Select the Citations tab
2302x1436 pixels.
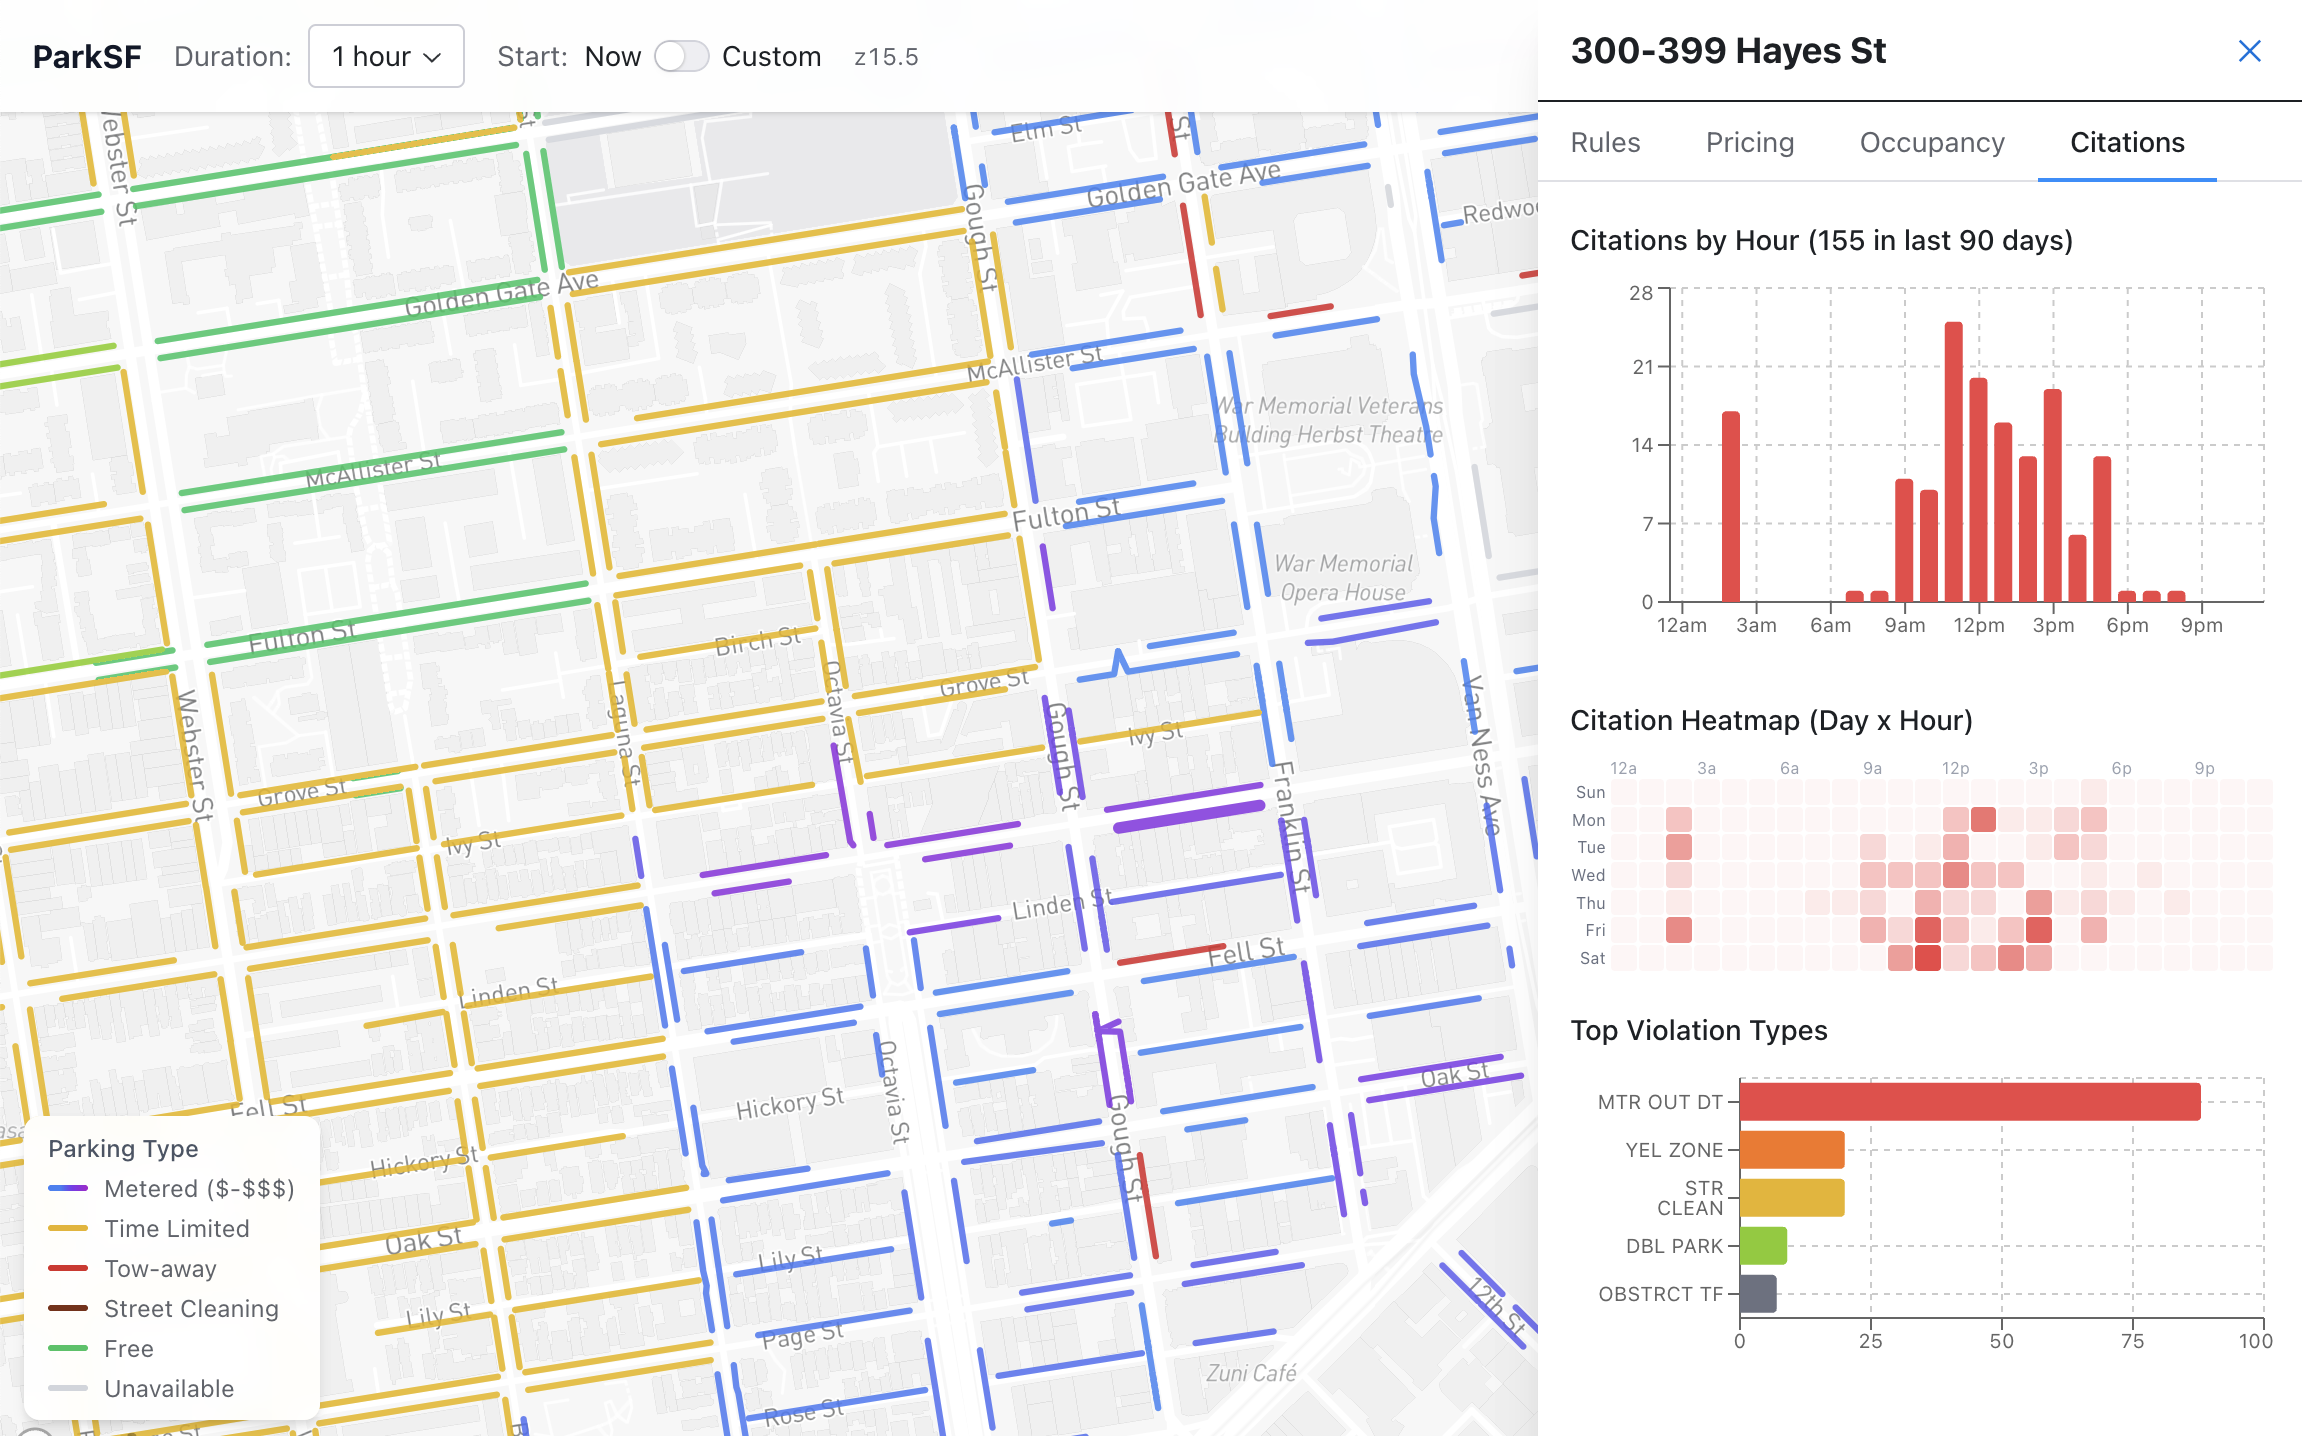(x=2126, y=143)
